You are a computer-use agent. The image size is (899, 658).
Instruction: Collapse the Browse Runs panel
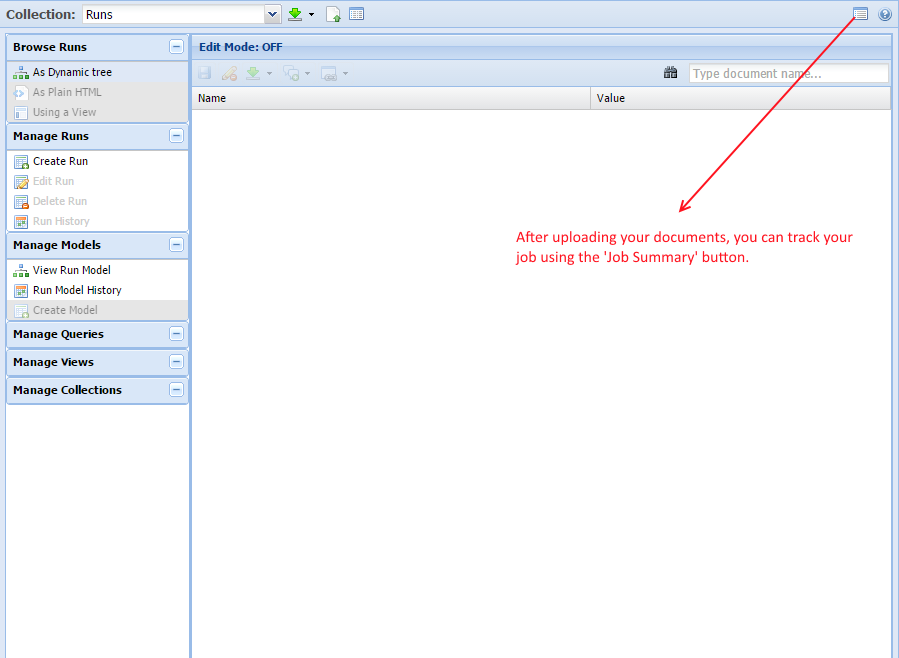pyautogui.click(x=177, y=47)
